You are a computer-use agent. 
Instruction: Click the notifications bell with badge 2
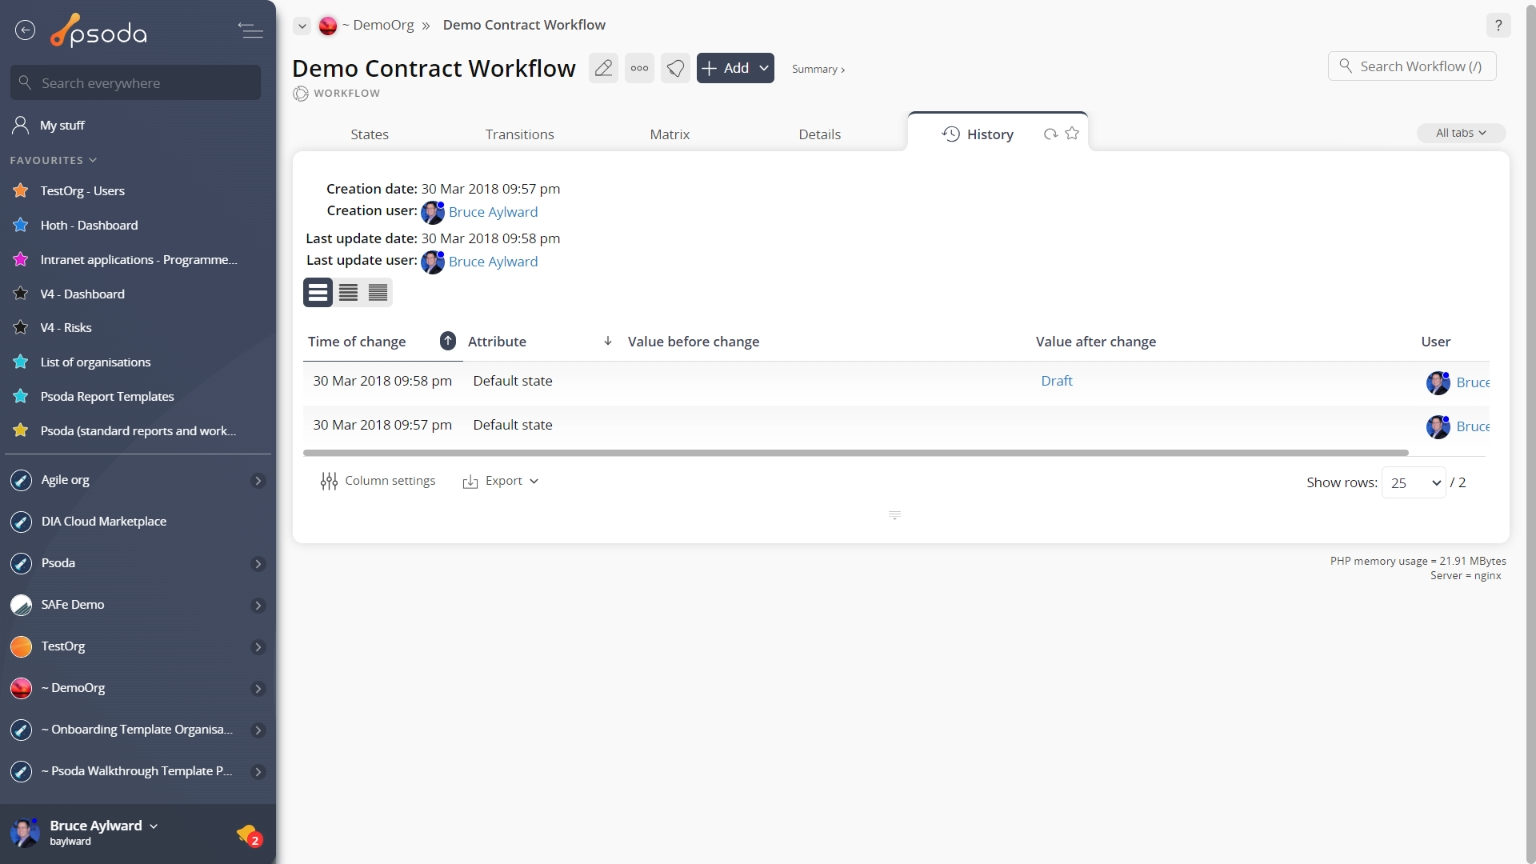(248, 834)
